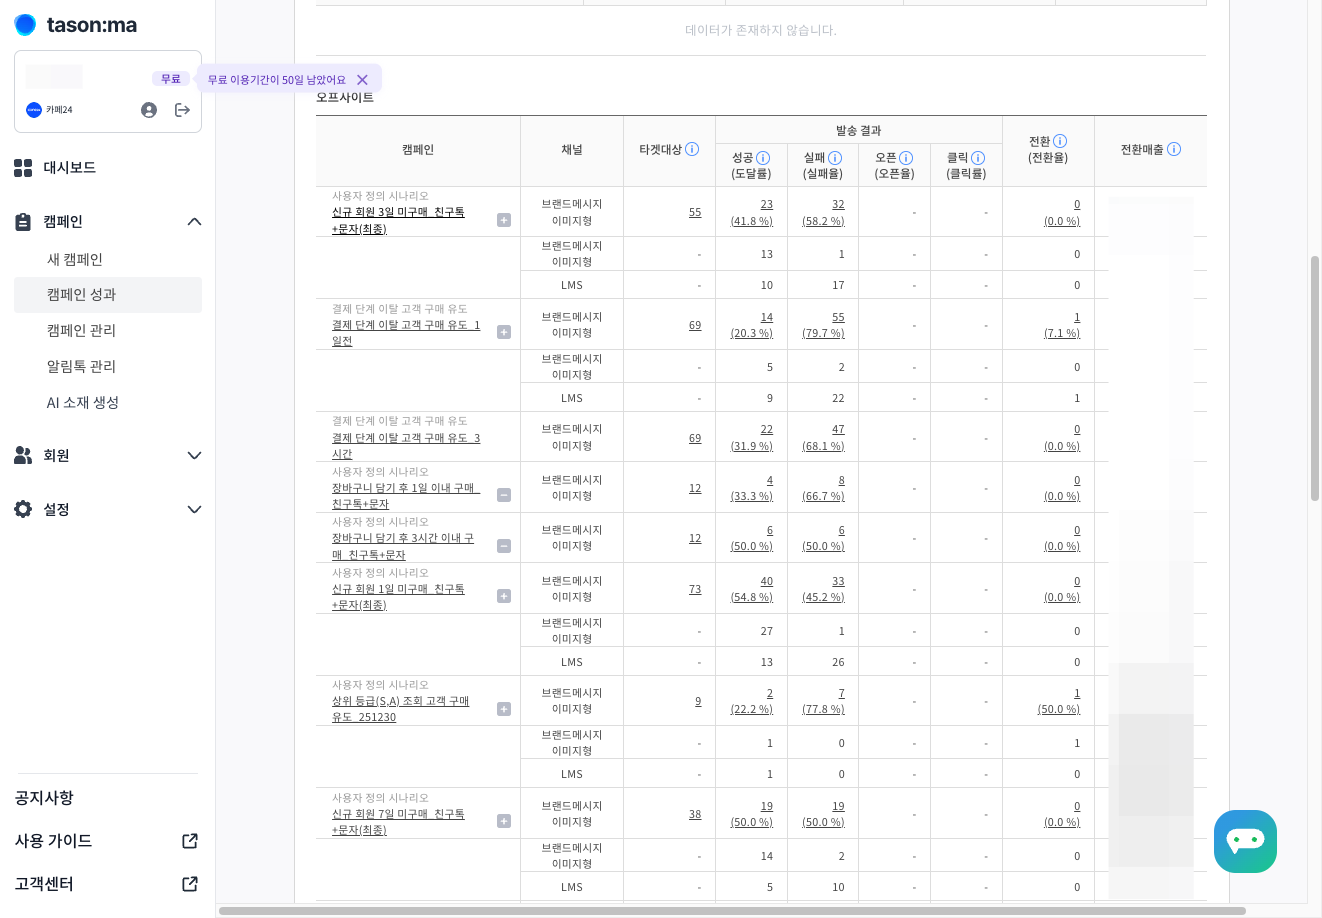Click target count 73 link
The height and width of the screenshot is (918, 1322).
[695, 589]
